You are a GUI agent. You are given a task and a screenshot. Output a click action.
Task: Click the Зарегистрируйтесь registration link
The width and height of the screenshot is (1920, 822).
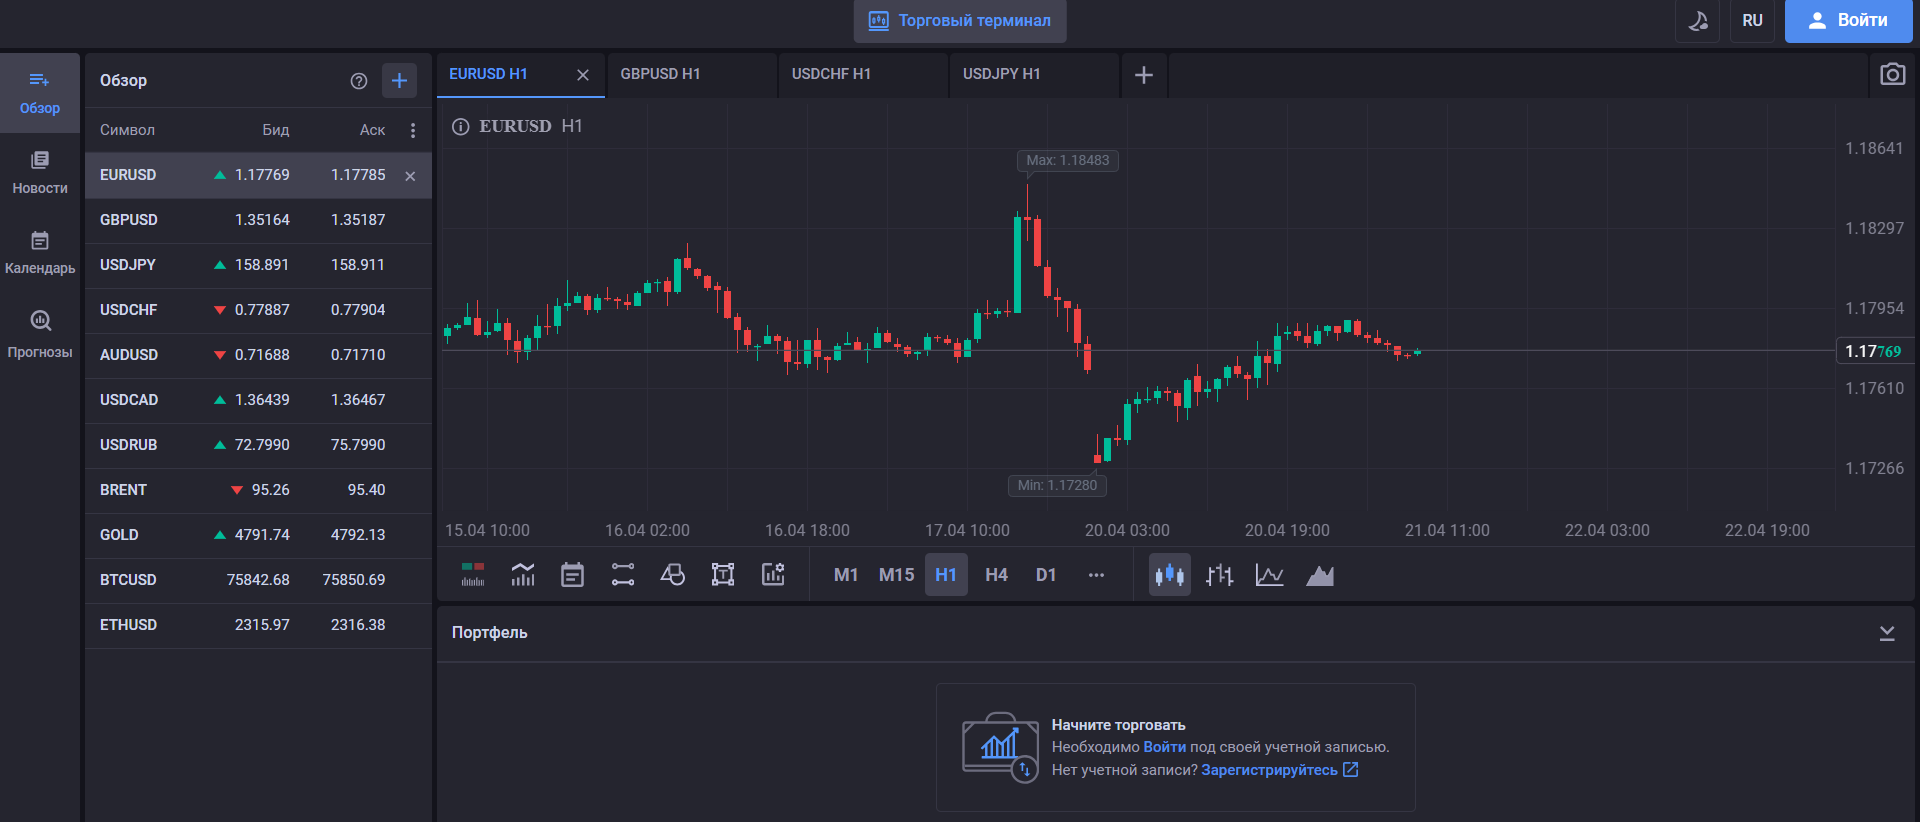pyautogui.click(x=1269, y=770)
